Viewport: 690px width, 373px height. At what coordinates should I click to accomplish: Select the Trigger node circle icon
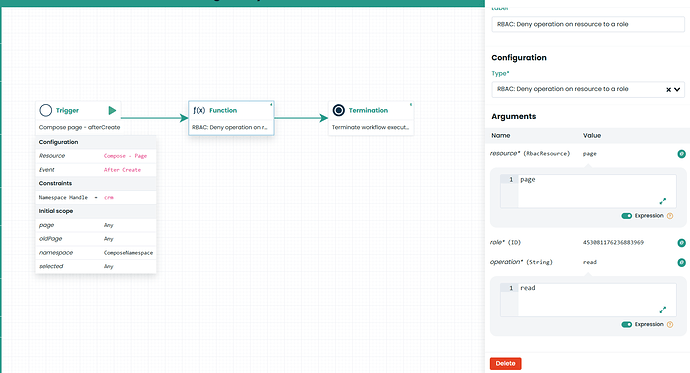coord(46,110)
